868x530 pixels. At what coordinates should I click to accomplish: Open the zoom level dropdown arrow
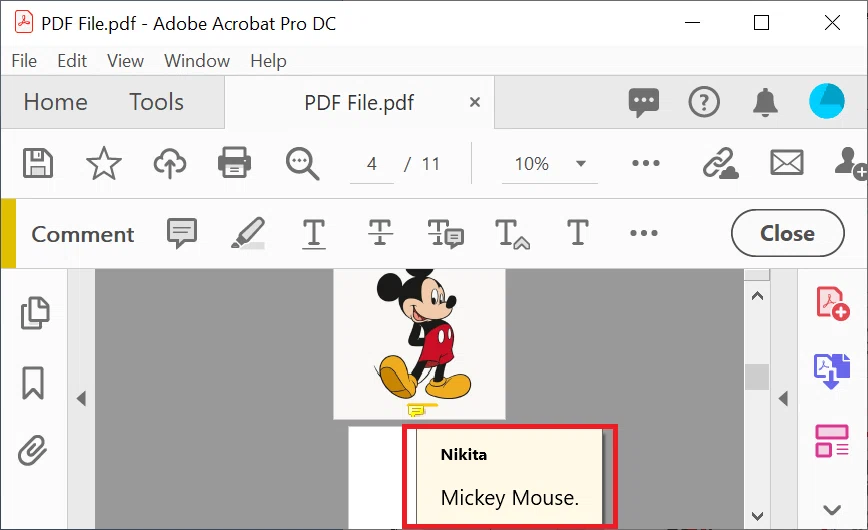[581, 163]
